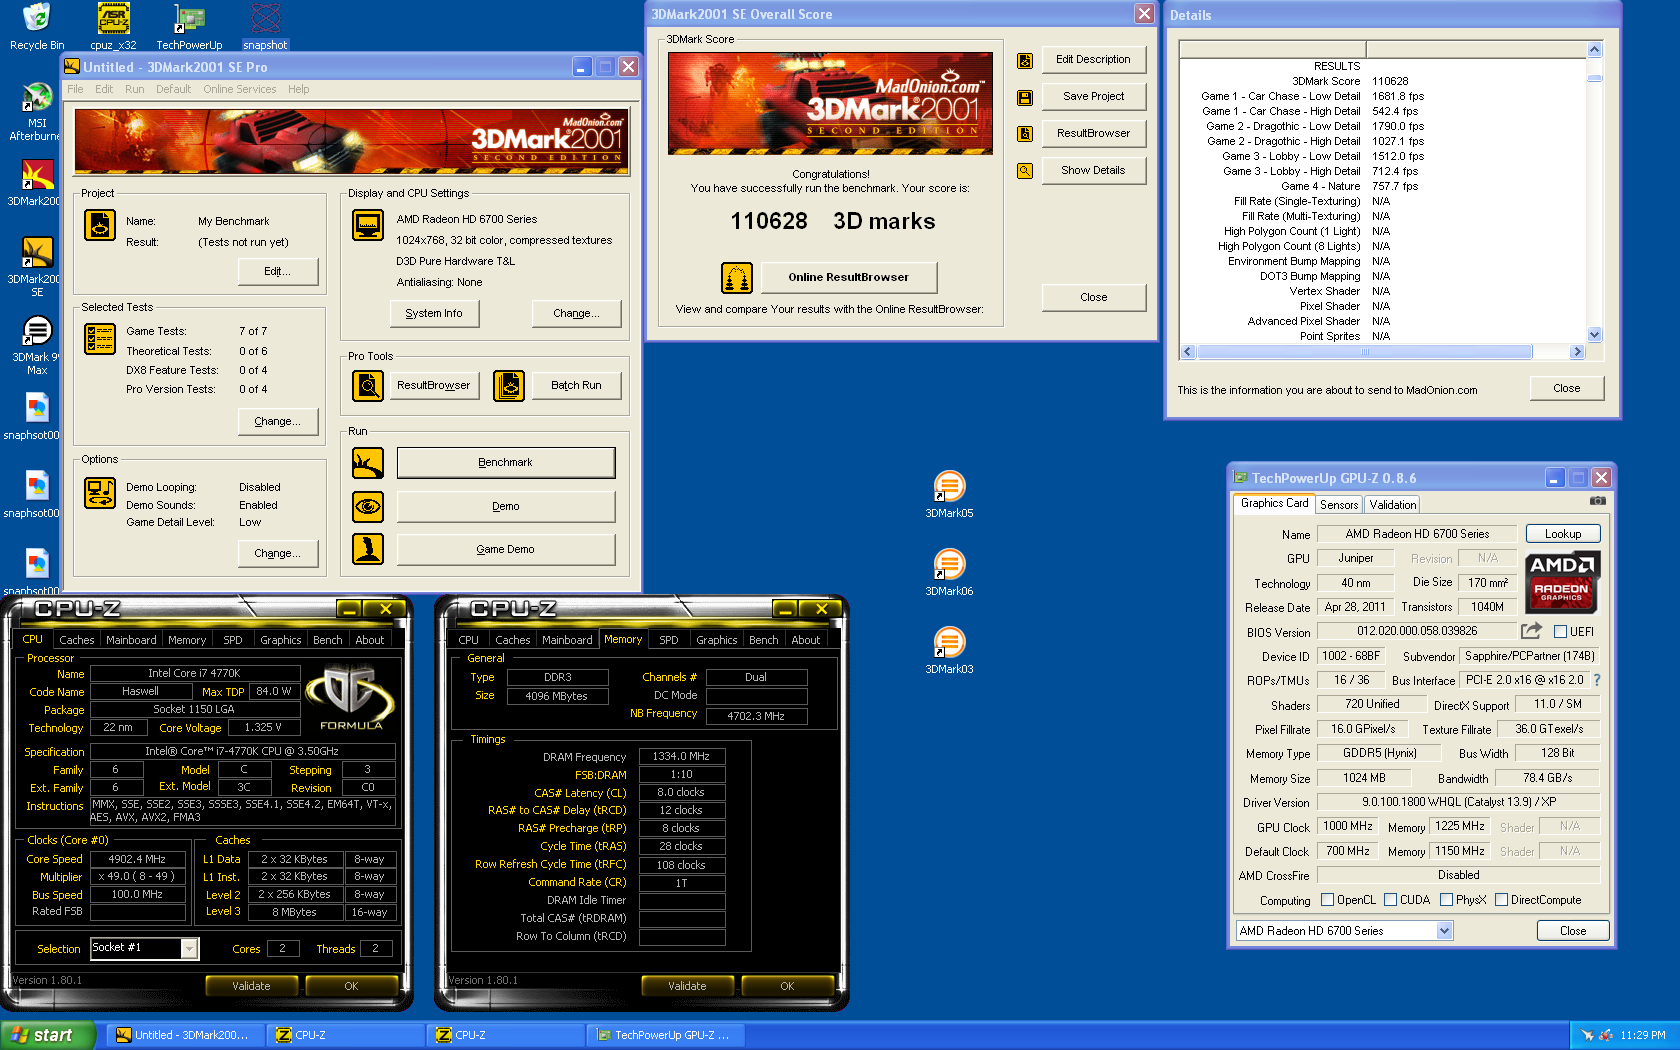The height and width of the screenshot is (1050, 1680).
Task: Click the ResultBrowser magnifier icon in Pro Tools
Action: [x=368, y=385]
